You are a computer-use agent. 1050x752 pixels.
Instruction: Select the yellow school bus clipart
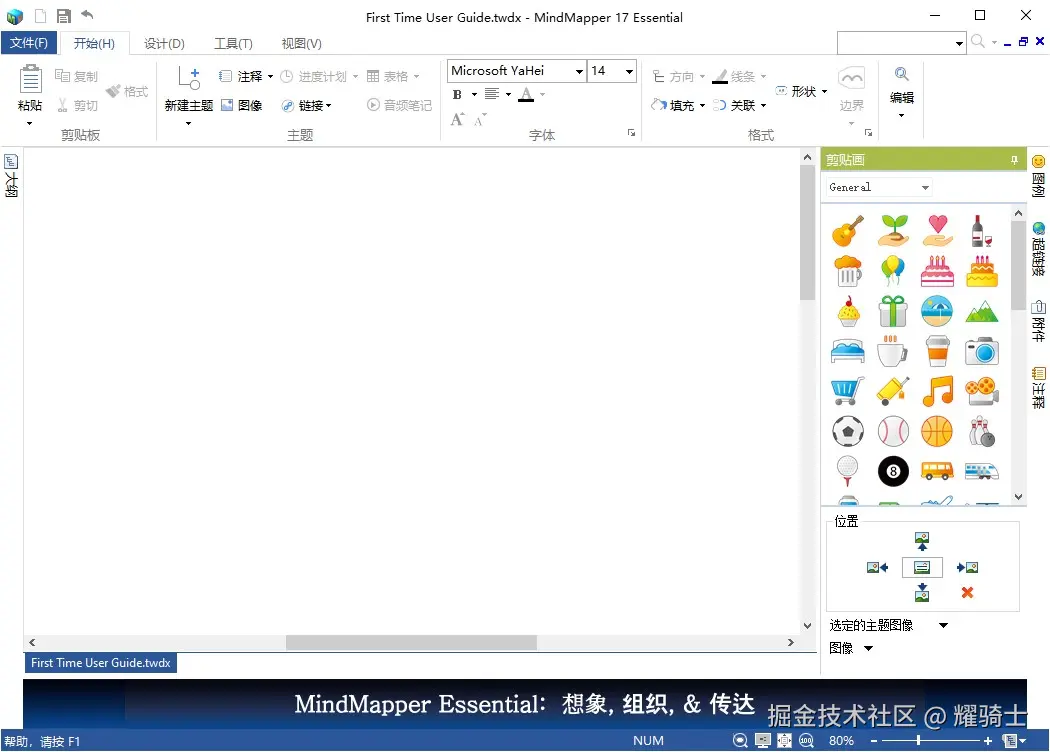pyautogui.click(x=938, y=471)
